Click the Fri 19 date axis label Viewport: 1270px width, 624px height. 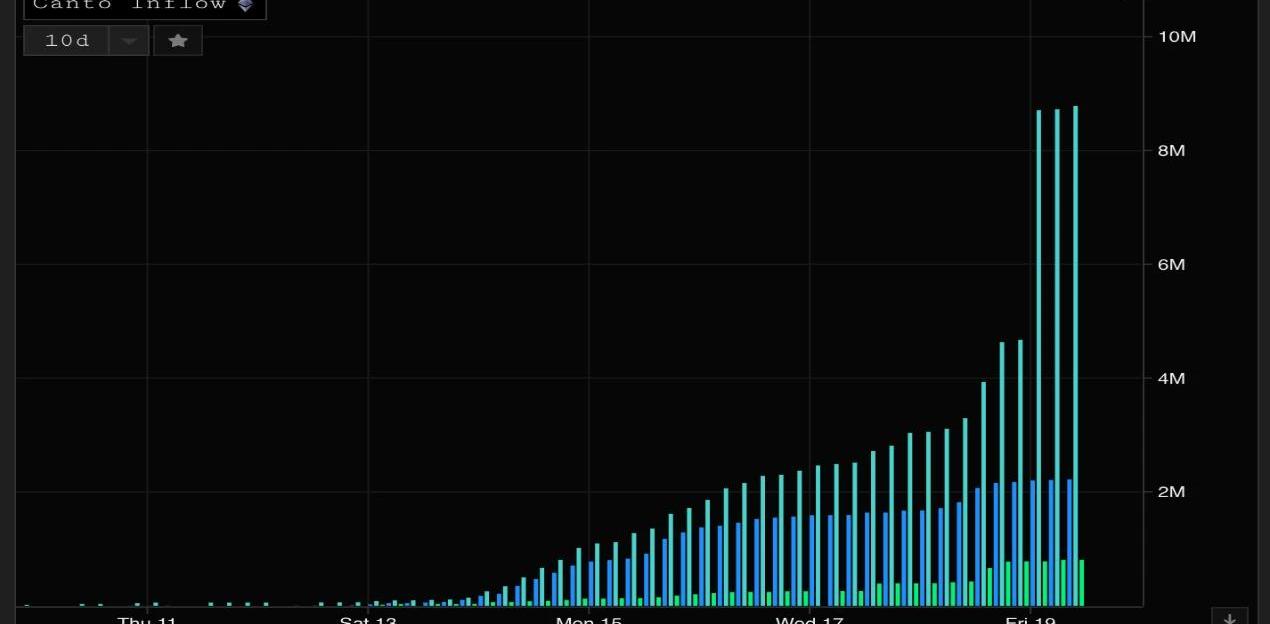coord(1029,620)
